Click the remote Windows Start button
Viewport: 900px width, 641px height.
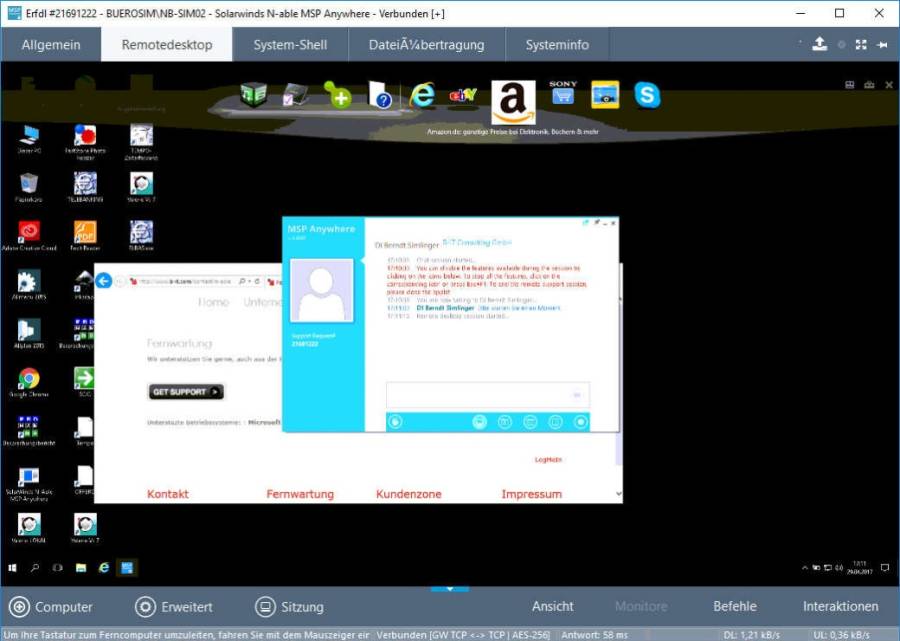point(12,568)
